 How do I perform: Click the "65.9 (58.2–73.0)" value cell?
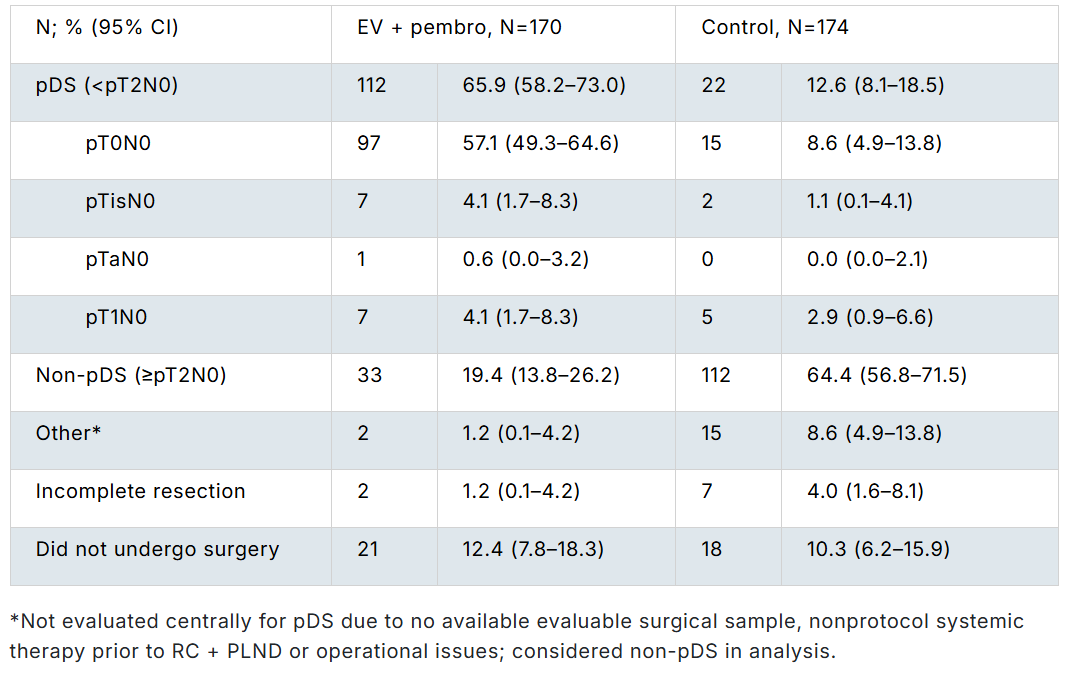[x=544, y=86]
